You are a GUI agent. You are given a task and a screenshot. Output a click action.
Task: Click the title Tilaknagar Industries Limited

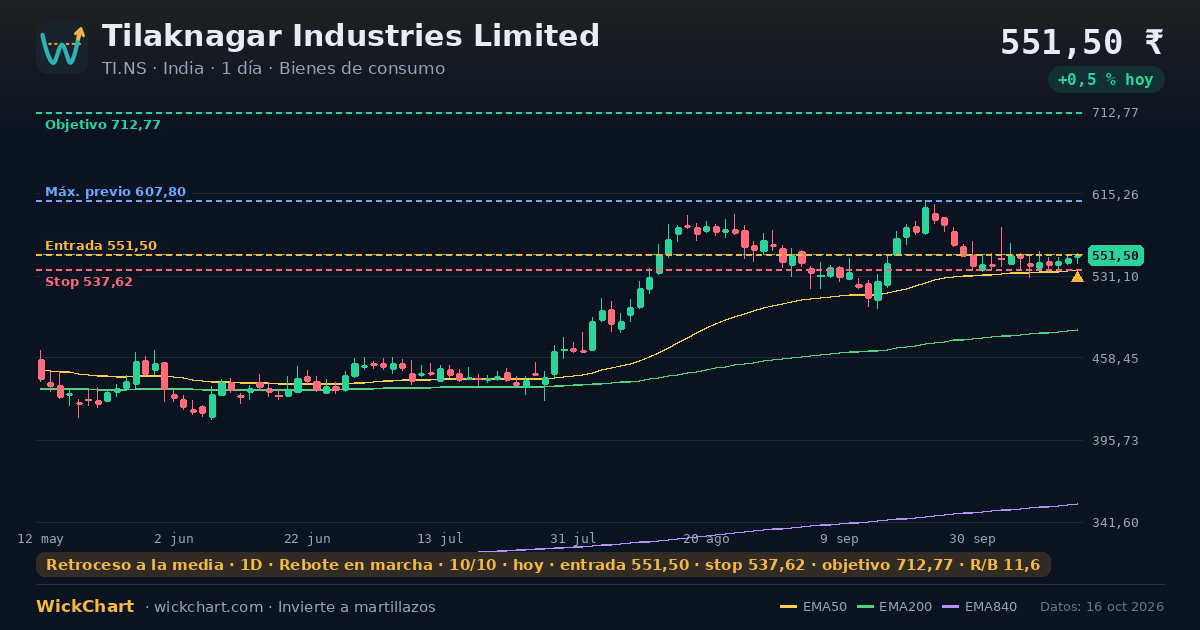(351, 36)
